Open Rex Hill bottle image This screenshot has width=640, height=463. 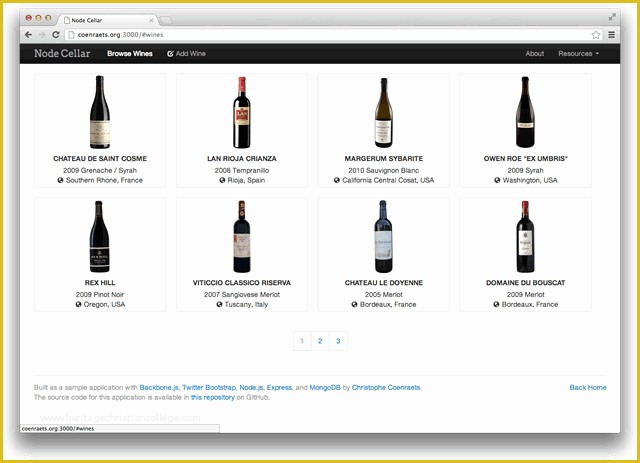point(100,236)
